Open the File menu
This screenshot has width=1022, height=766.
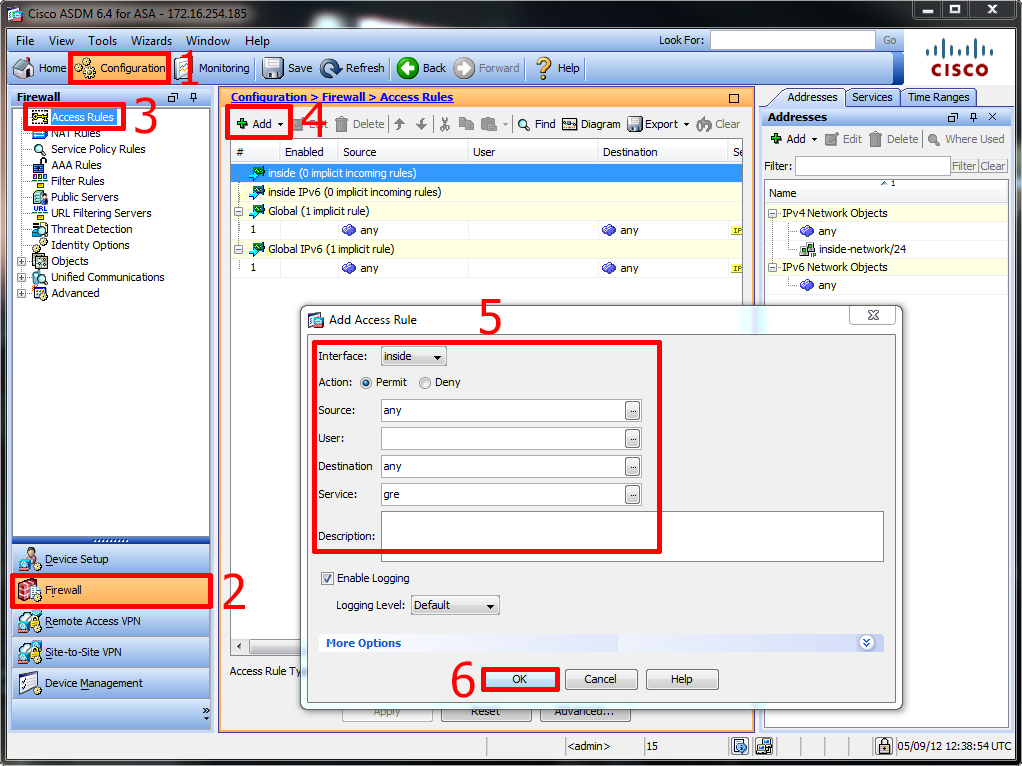25,40
